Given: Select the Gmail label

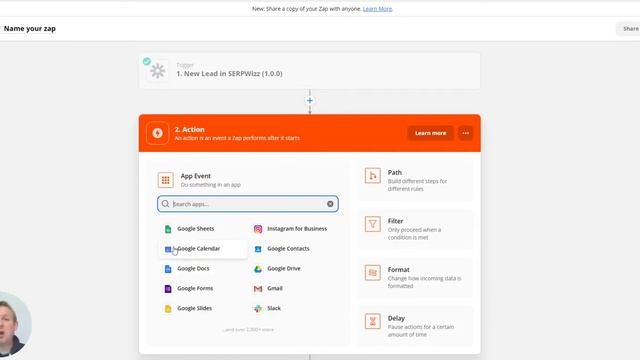Looking at the screenshot, I should click(275, 288).
